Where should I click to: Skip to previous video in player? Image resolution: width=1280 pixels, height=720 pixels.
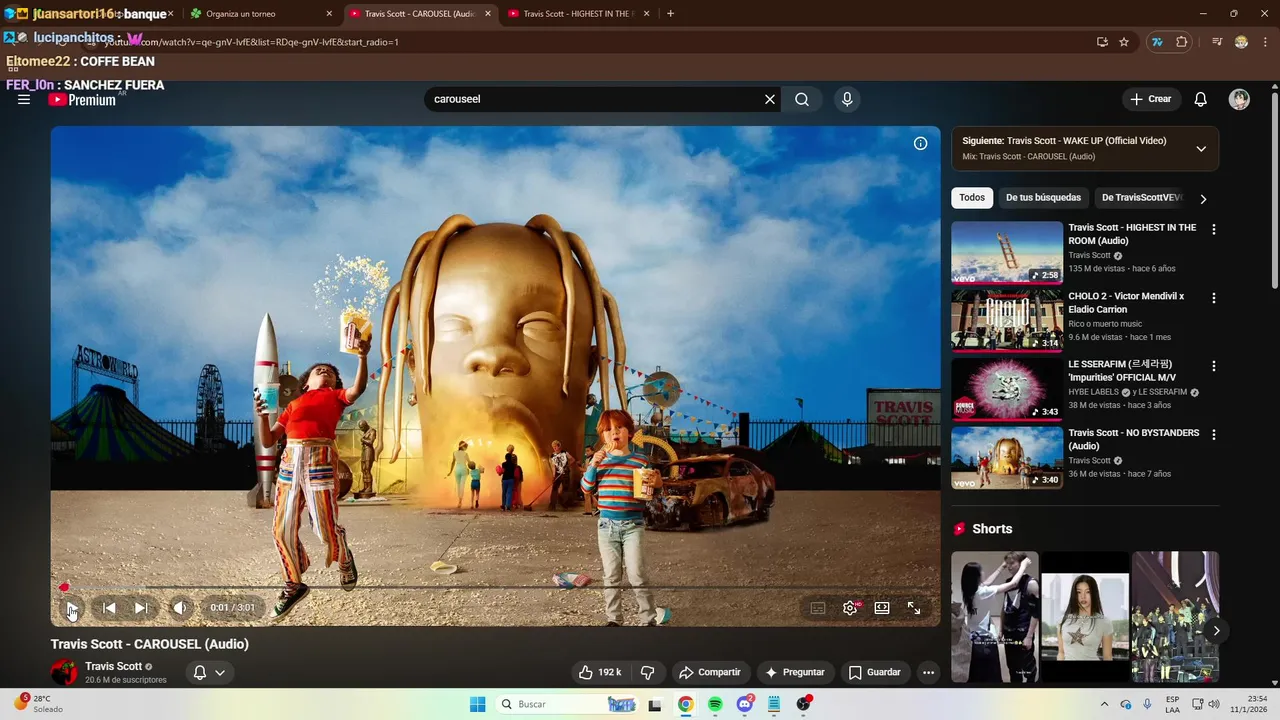109,608
